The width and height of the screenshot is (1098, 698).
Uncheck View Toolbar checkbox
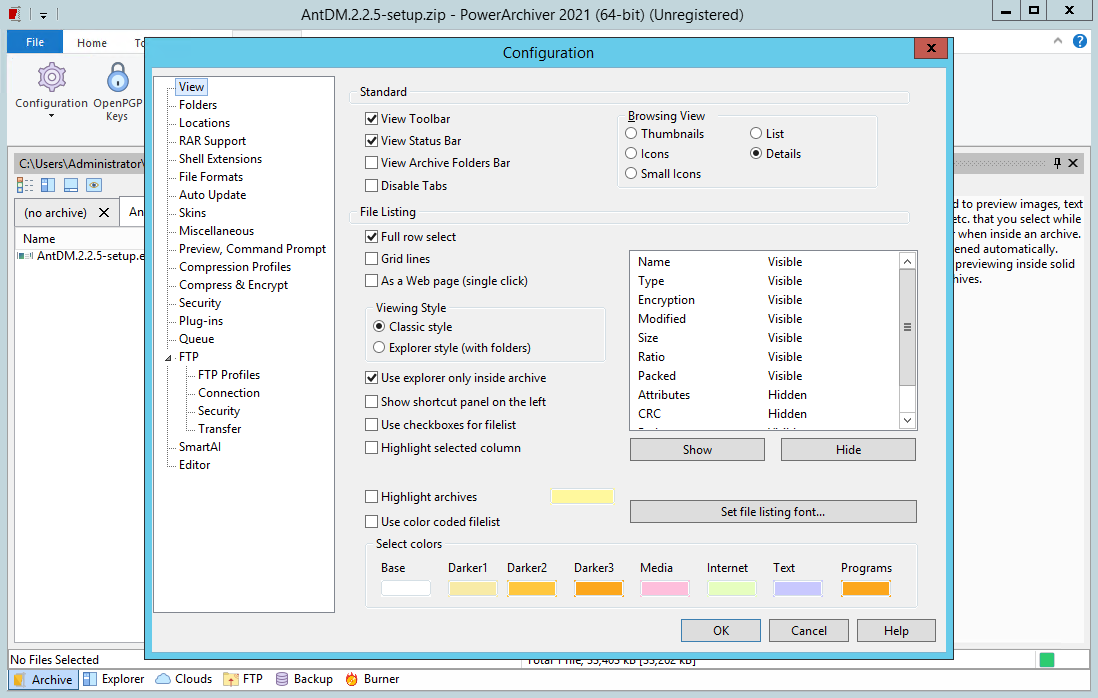point(371,119)
